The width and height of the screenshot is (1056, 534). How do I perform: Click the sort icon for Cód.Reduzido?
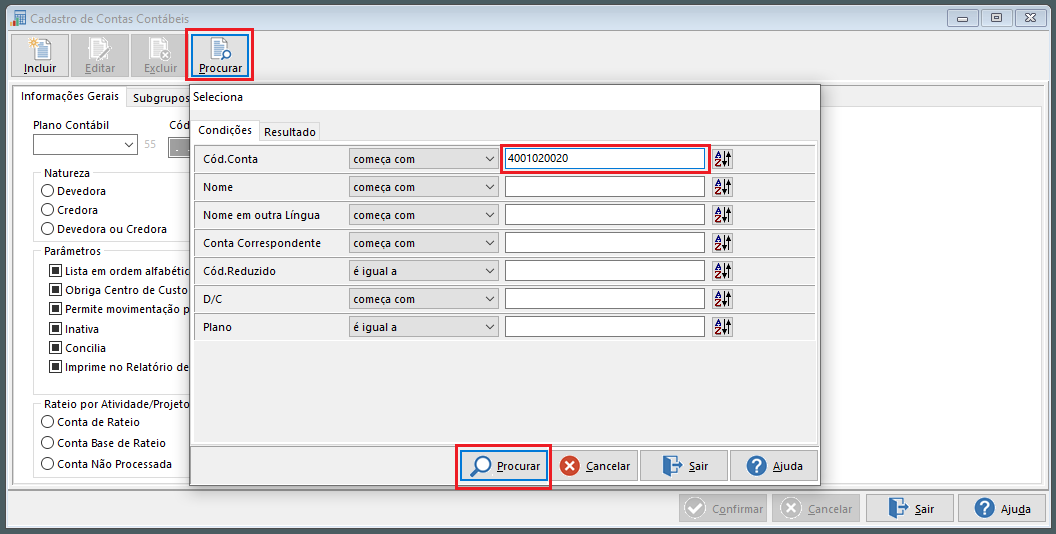tap(722, 271)
